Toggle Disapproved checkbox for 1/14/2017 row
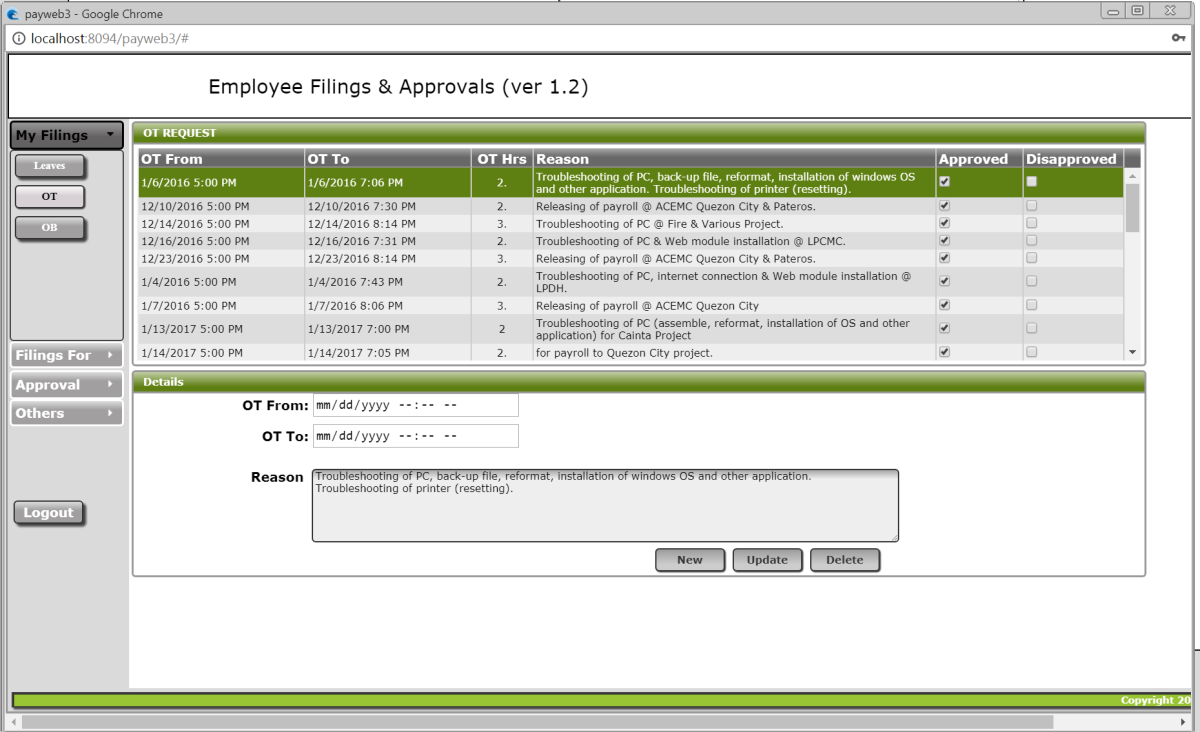 (x=1032, y=352)
